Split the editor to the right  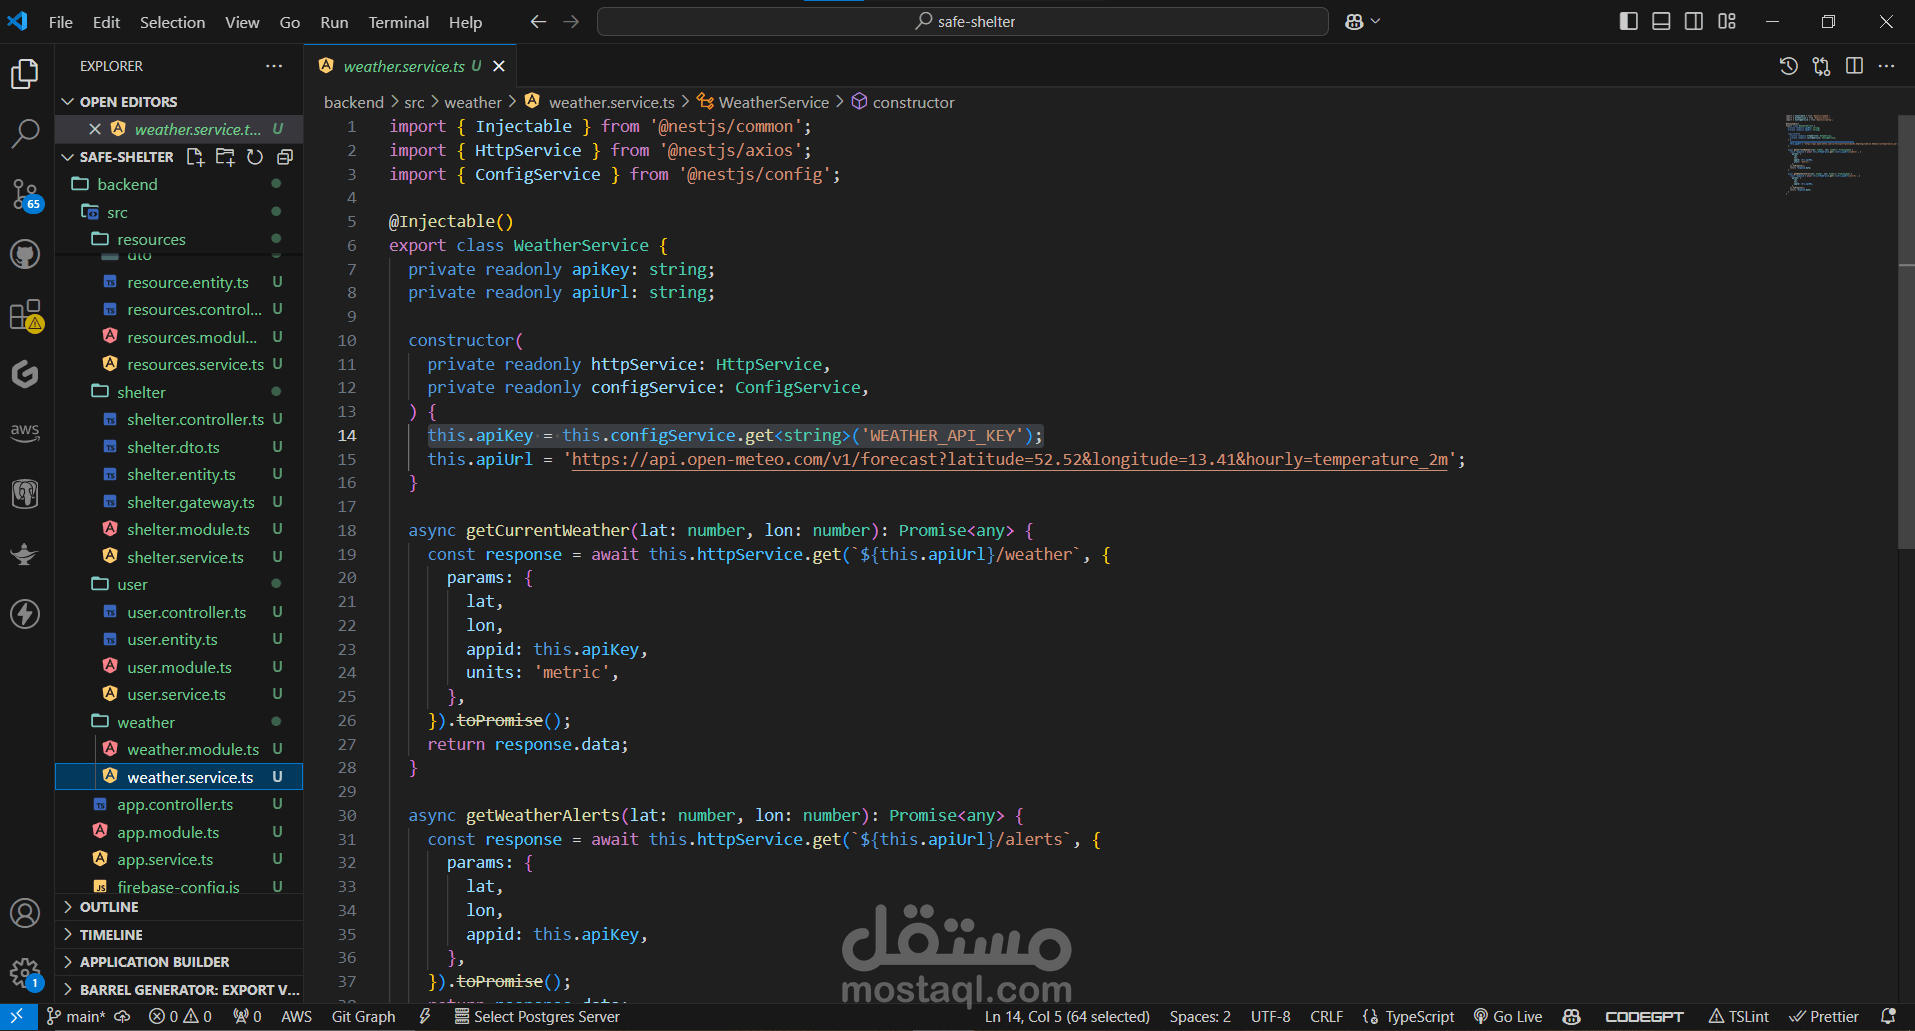pyautogui.click(x=1854, y=66)
